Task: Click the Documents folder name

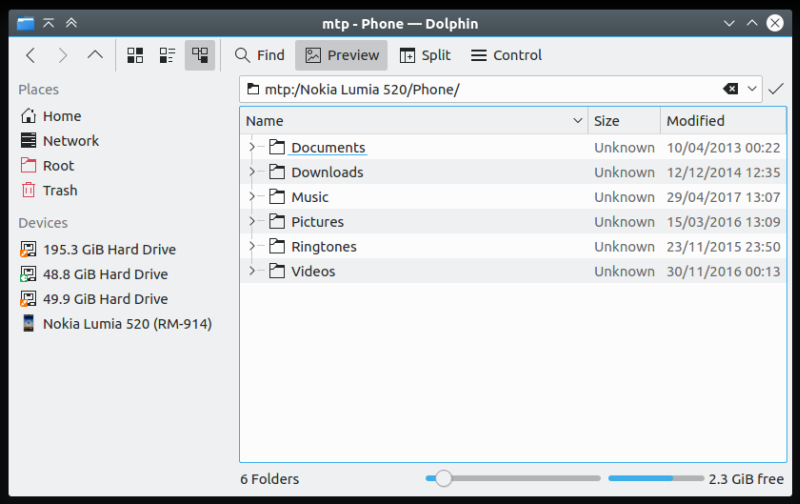Action: pos(328,147)
